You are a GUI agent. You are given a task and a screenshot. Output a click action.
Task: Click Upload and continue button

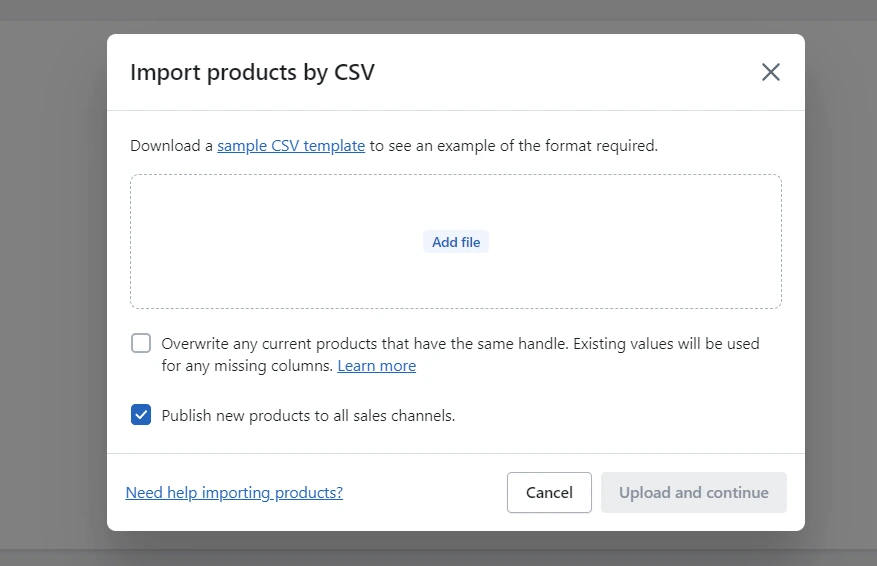point(693,493)
